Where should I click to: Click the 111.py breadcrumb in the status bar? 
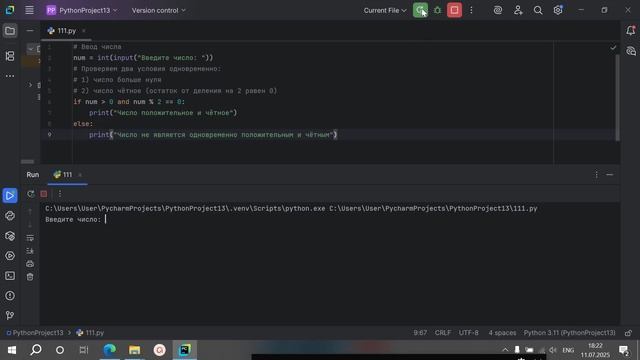[x=90, y=333]
